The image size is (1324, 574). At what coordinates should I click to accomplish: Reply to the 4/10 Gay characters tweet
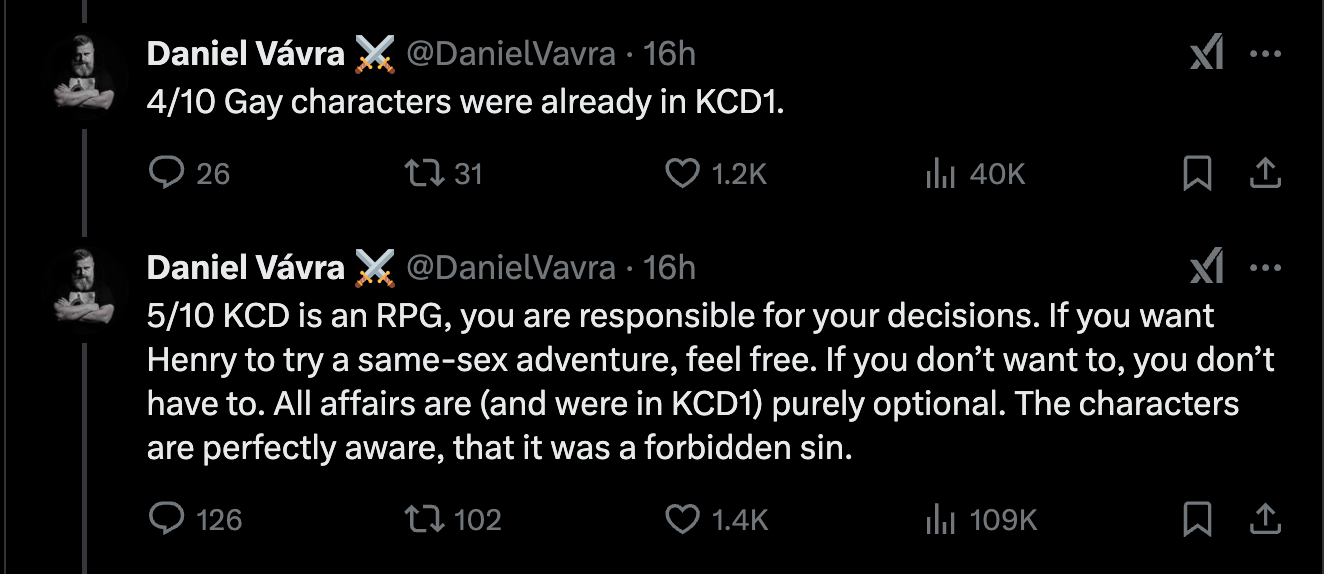tap(189, 174)
